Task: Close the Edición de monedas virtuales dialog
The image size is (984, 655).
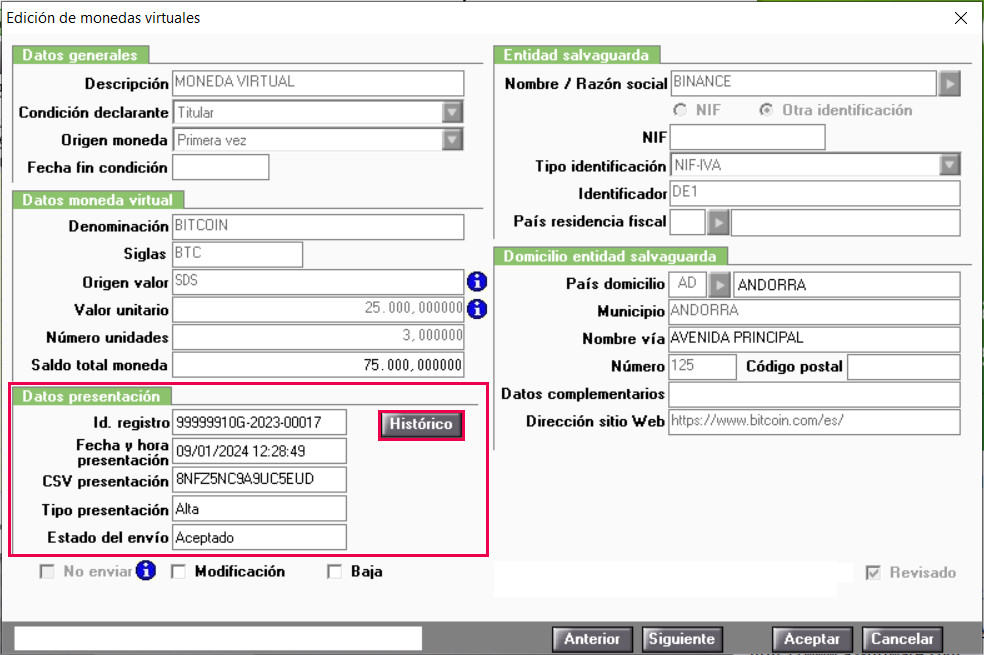Action: tap(961, 18)
